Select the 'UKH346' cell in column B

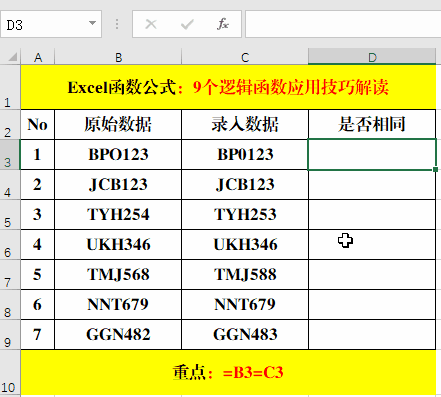click(118, 244)
